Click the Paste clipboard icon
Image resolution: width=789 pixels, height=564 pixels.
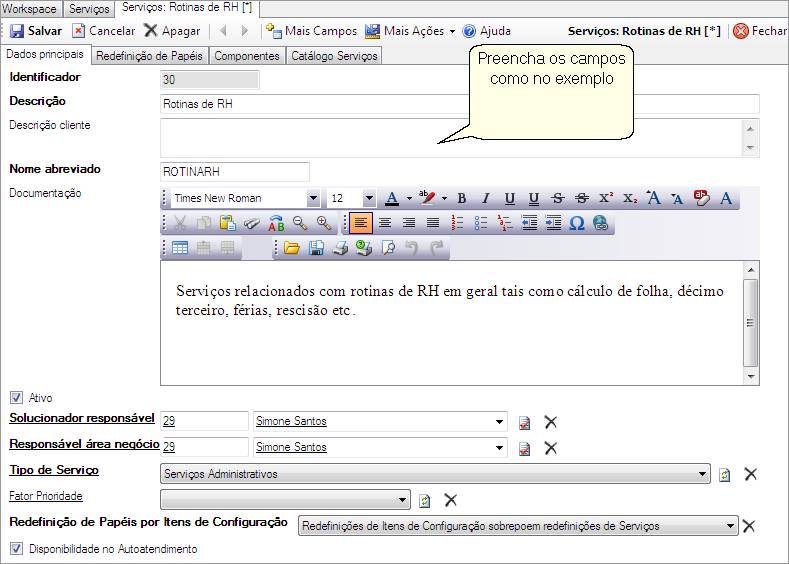pyautogui.click(x=228, y=223)
